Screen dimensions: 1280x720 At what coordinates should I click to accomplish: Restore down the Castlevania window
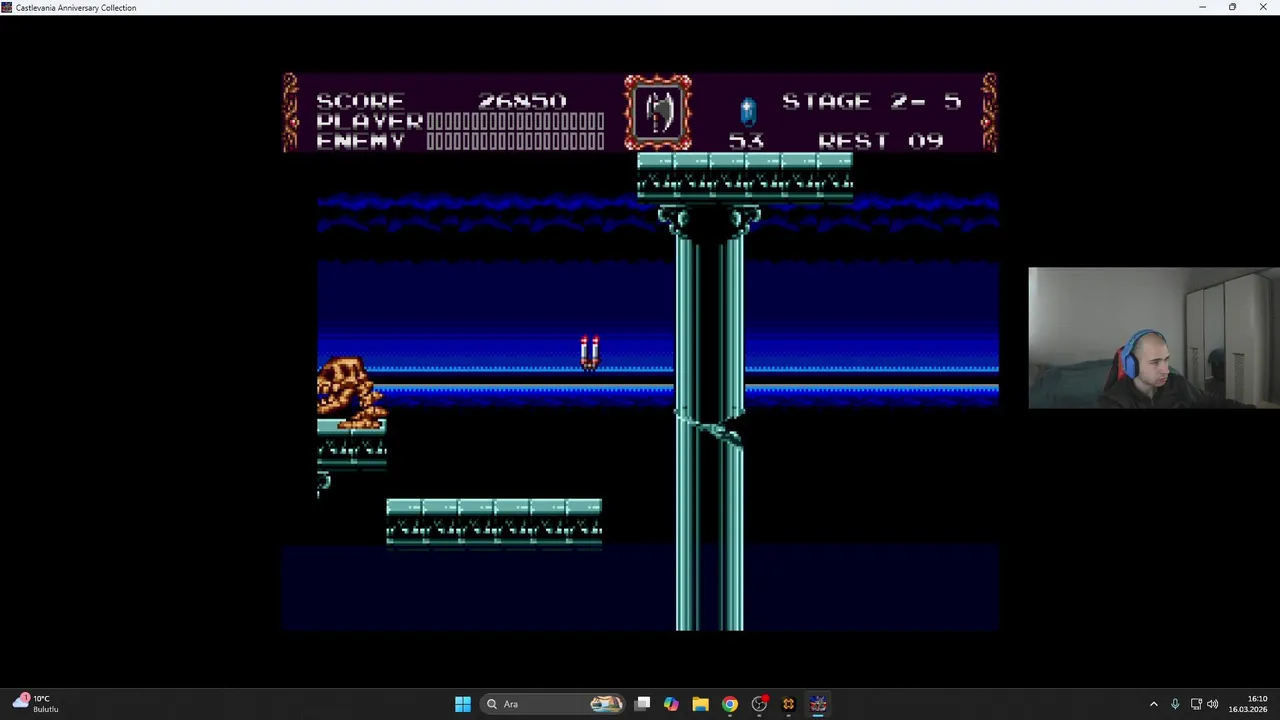(x=1232, y=7)
